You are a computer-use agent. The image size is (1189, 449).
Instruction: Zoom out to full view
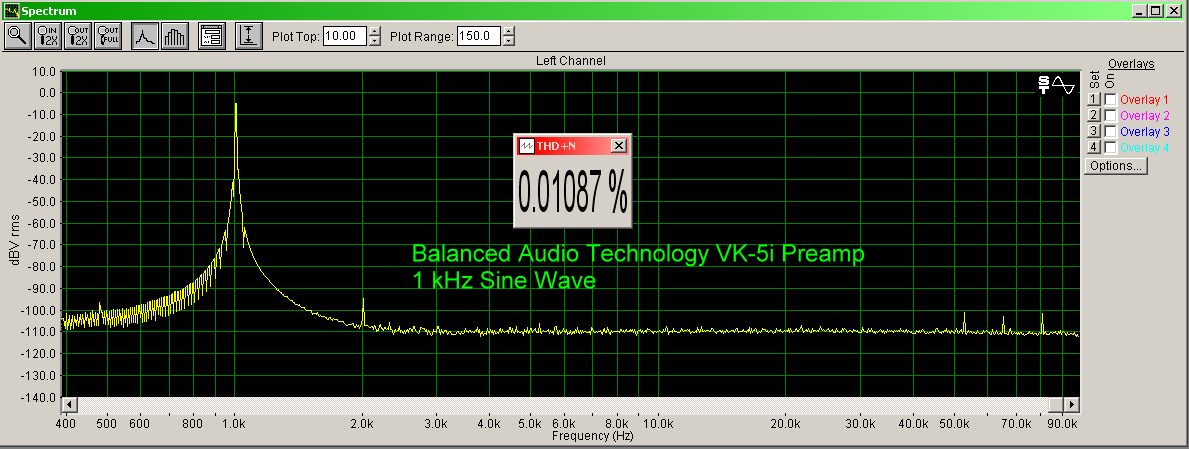[109, 36]
